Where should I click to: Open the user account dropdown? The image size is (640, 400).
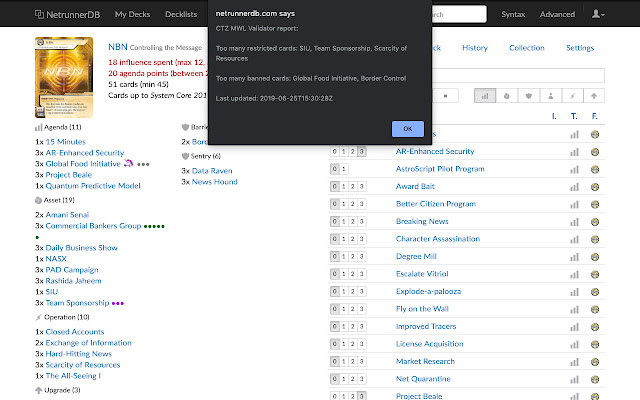pos(598,14)
